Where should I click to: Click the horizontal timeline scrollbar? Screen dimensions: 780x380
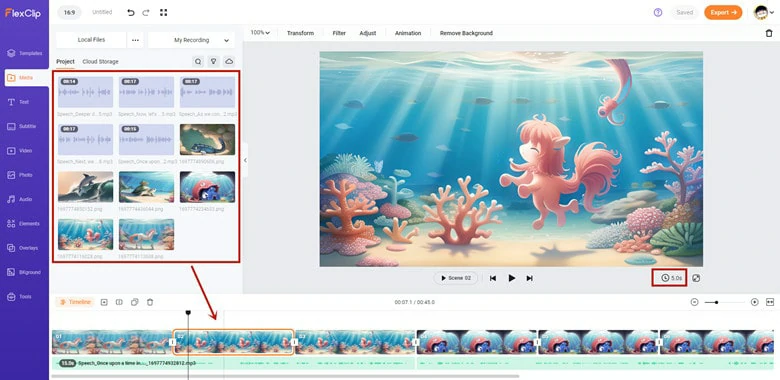(x=286, y=377)
